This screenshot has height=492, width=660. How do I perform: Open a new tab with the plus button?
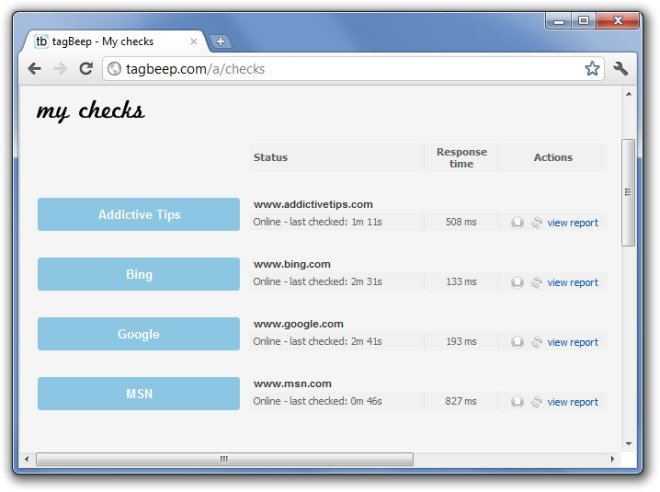tap(220, 41)
